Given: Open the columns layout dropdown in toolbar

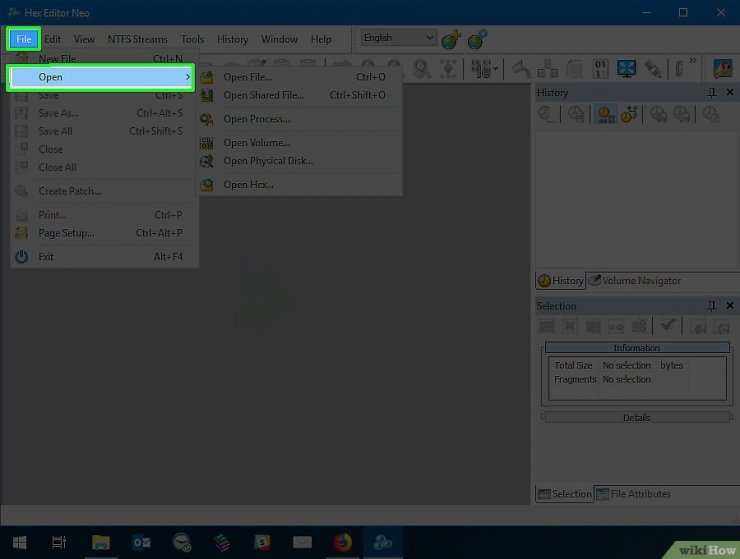Looking at the screenshot, I should click(x=485, y=69).
